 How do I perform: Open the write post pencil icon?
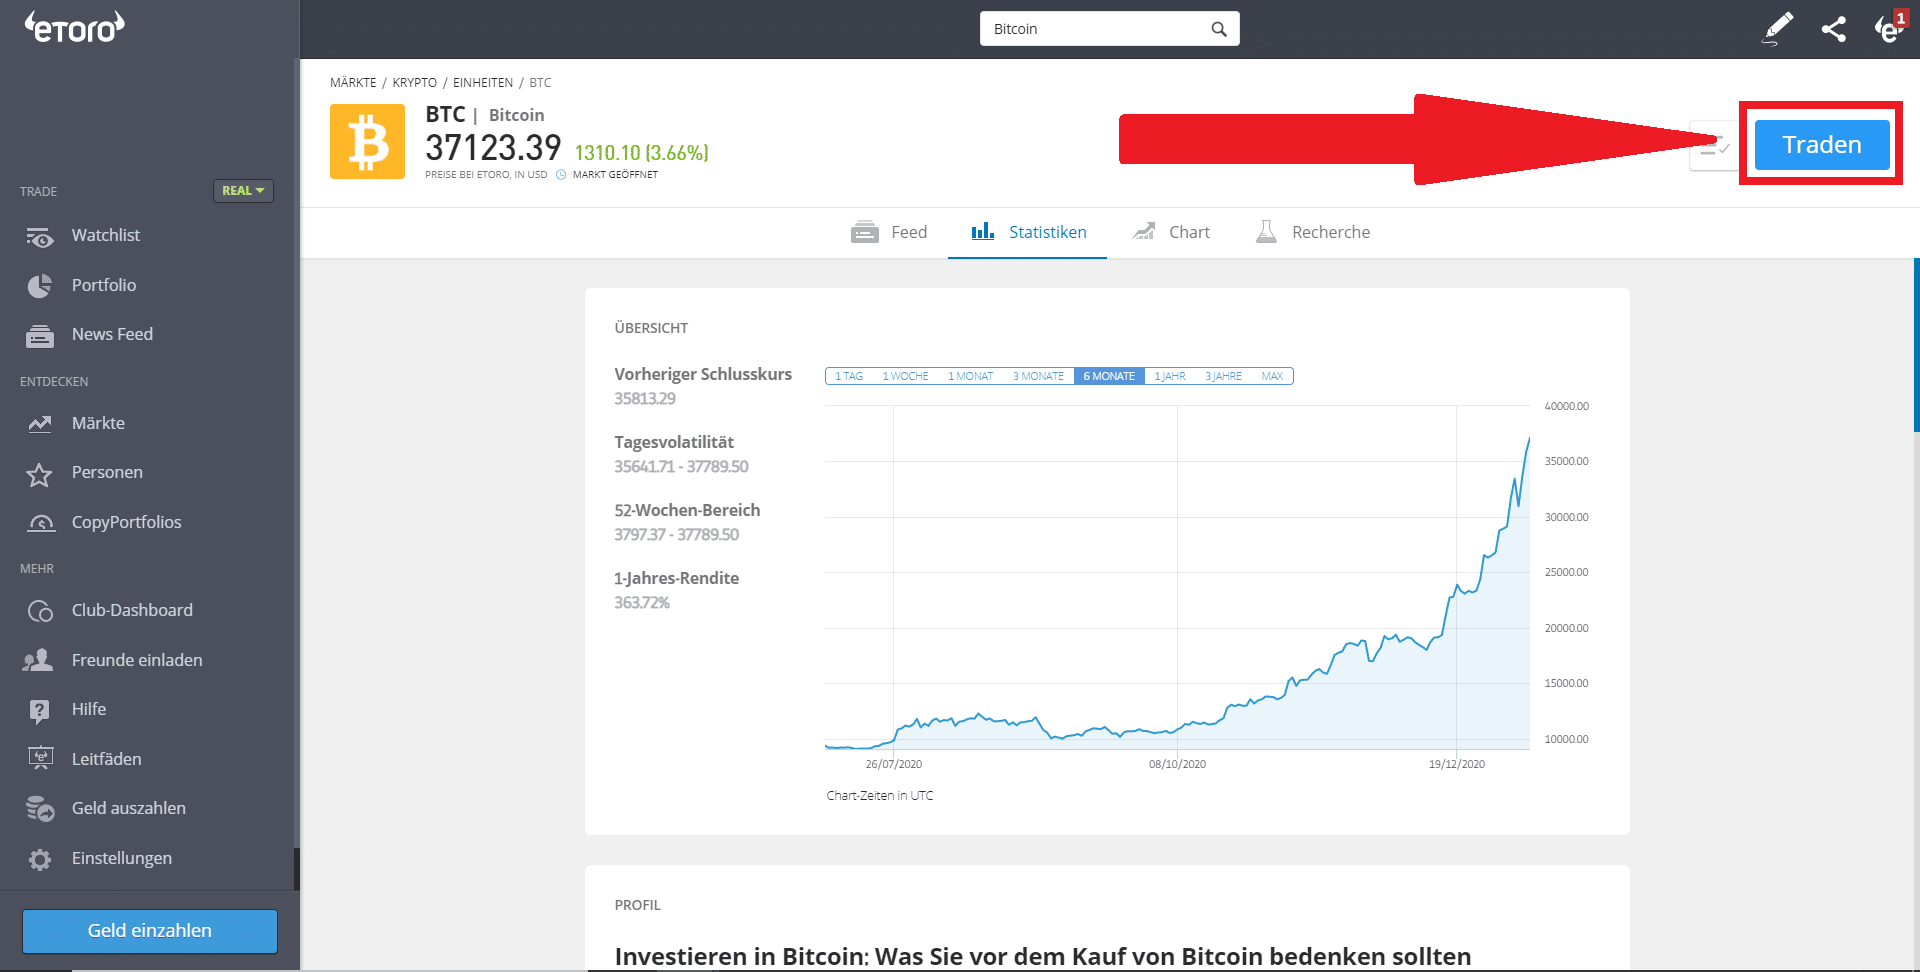click(1777, 28)
